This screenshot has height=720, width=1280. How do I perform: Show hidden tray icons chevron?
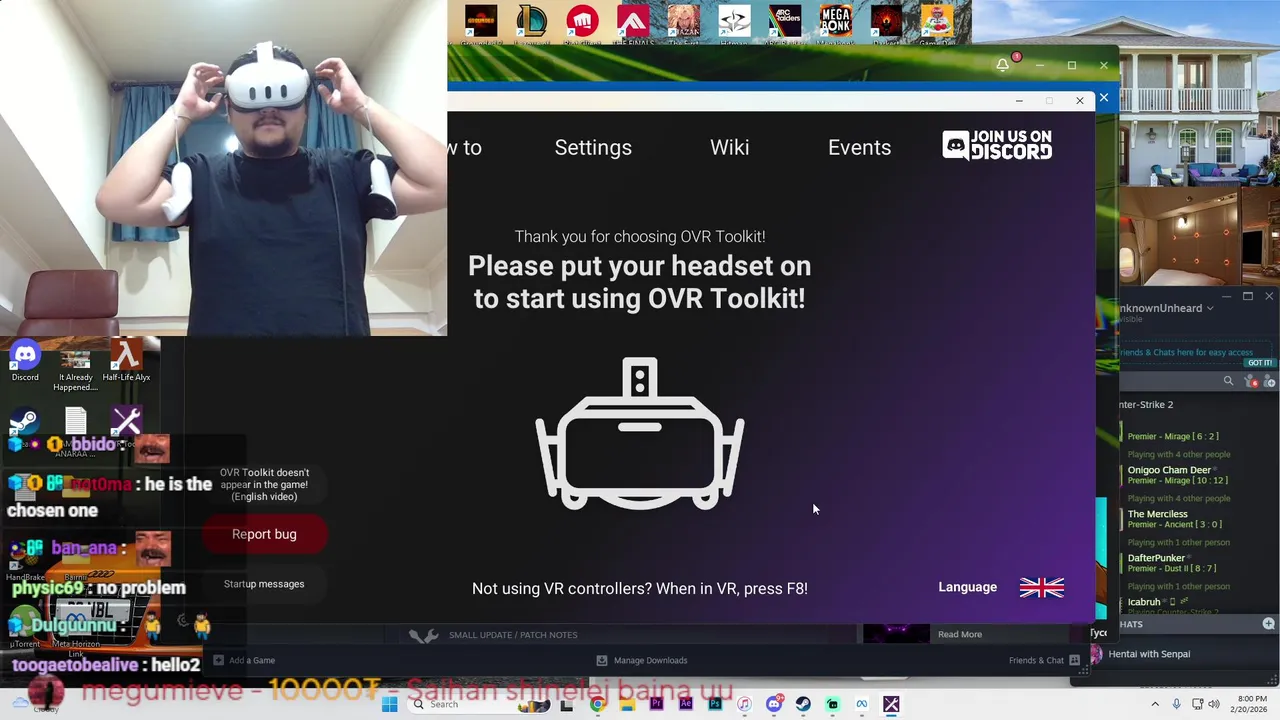tap(1155, 704)
